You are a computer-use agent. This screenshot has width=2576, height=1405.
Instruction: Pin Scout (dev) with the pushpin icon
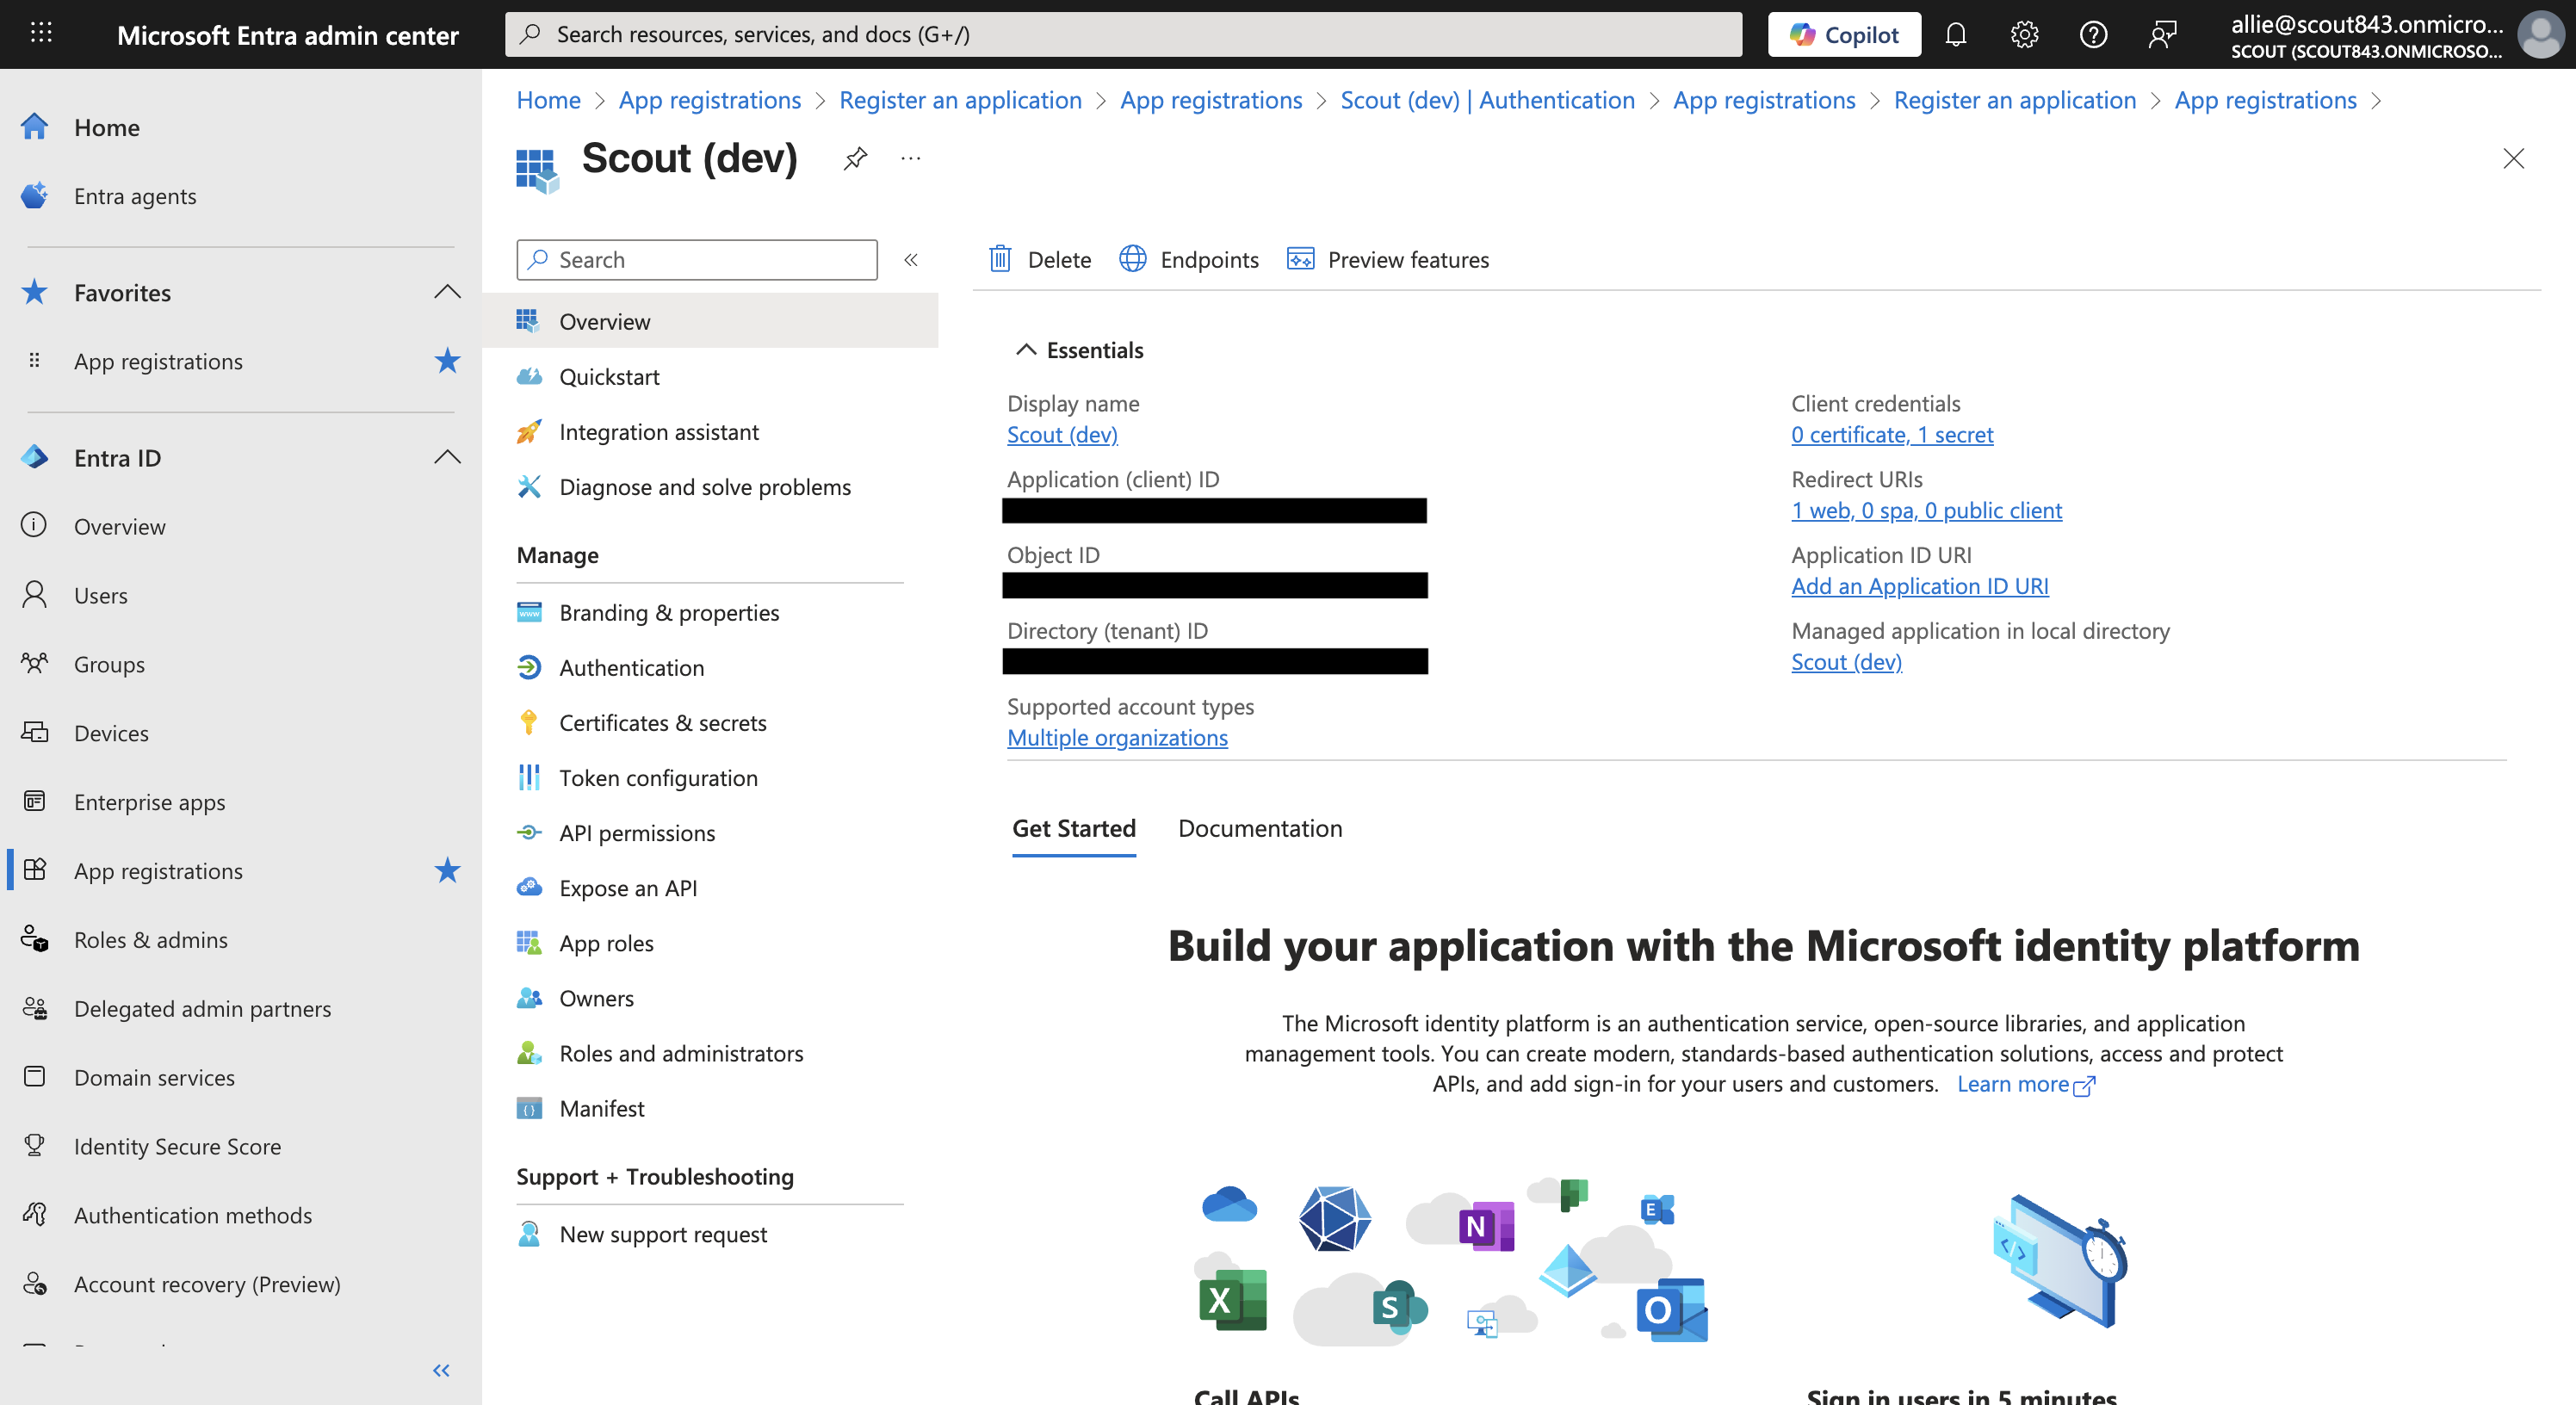[855, 158]
